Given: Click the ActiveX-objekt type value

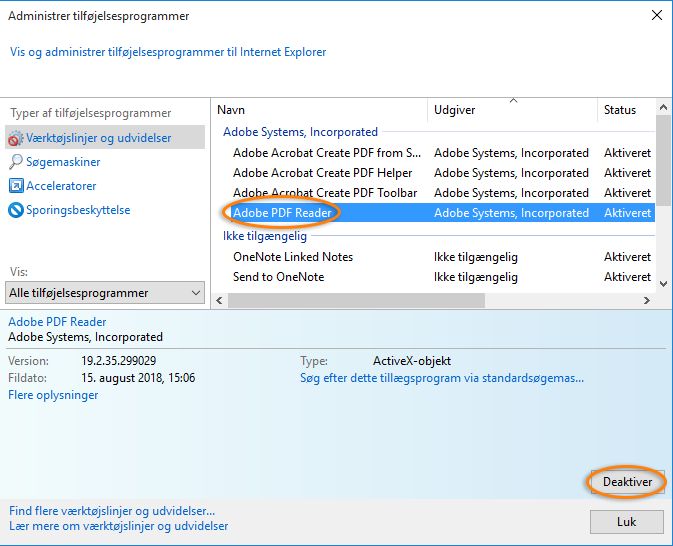Looking at the screenshot, I should tap(412, 361).
